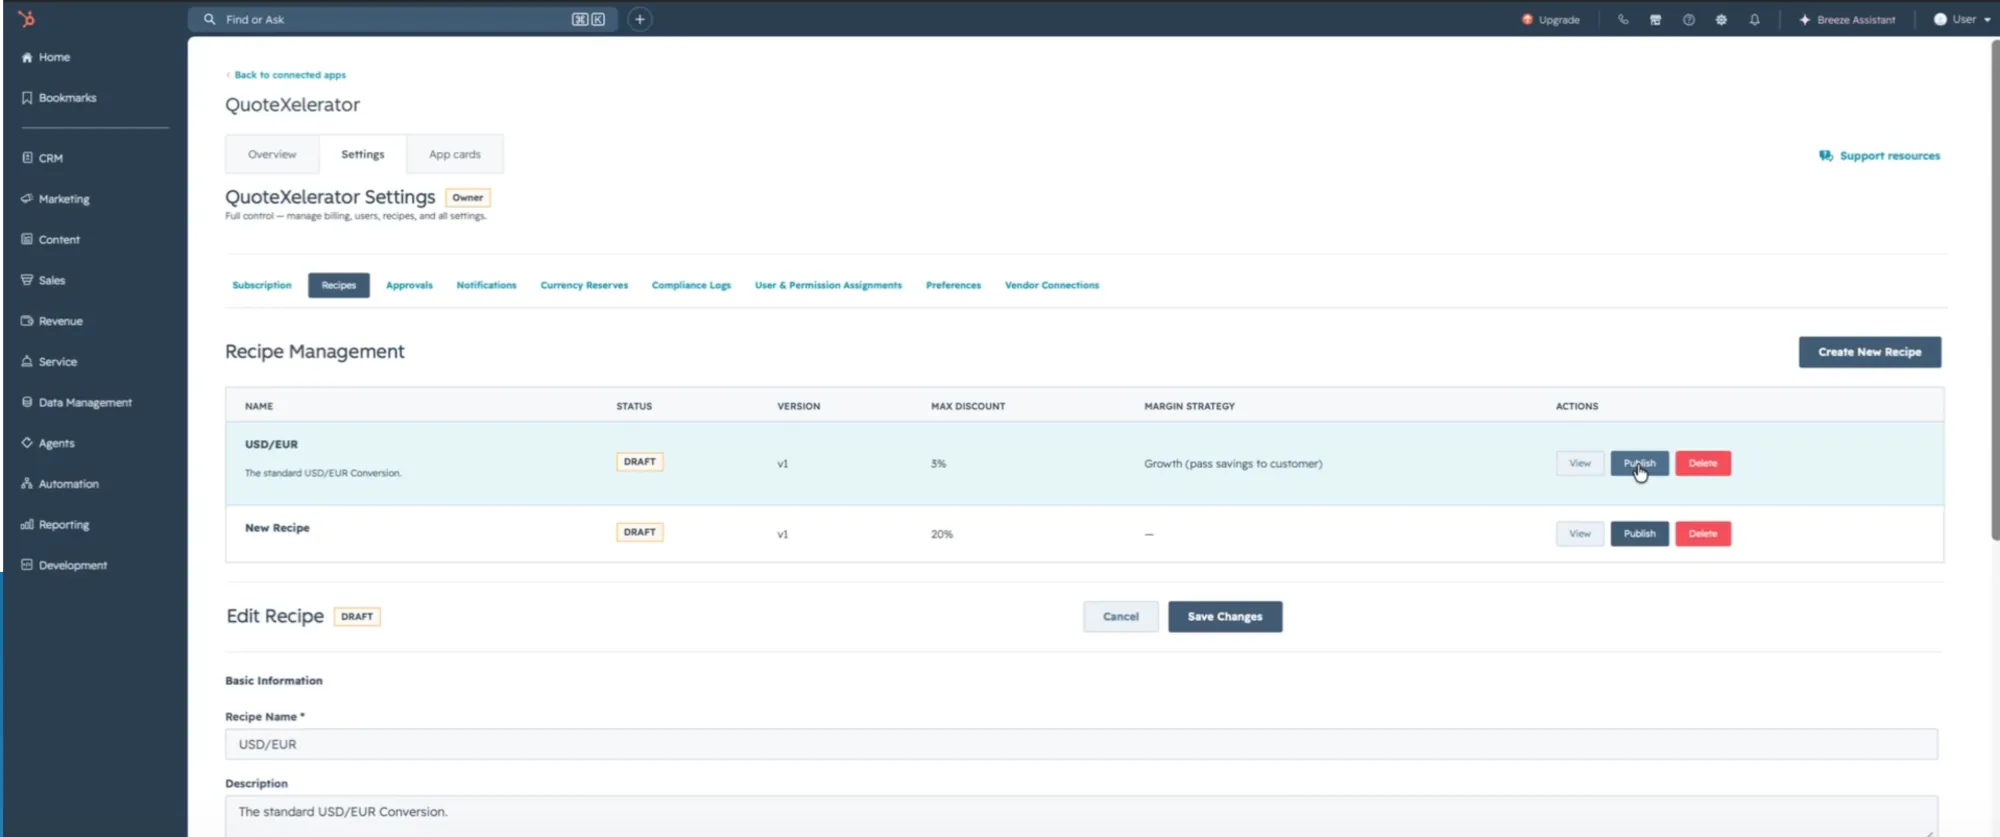This screenshot has height=837, width=2000.
Task: Open the marketplace storefront icon
Action: (x=1655, y=19)
